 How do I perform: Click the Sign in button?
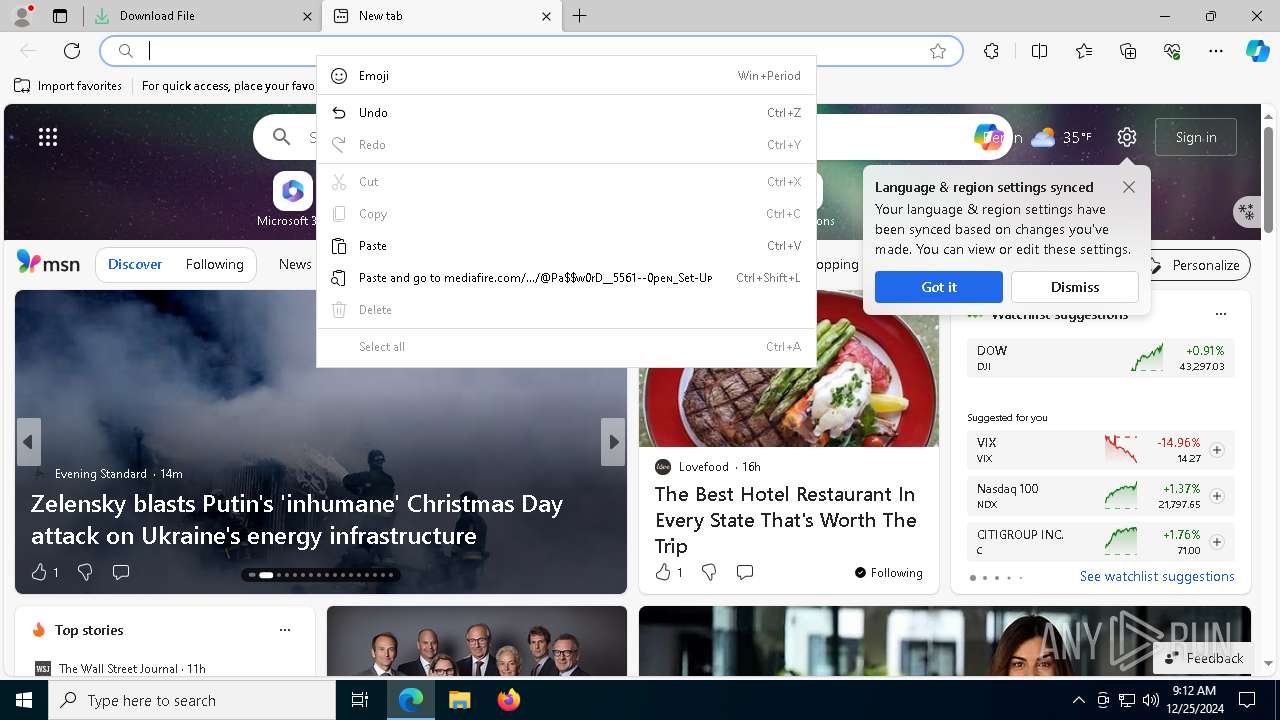pyautogui.click(x=1196, y=137)
